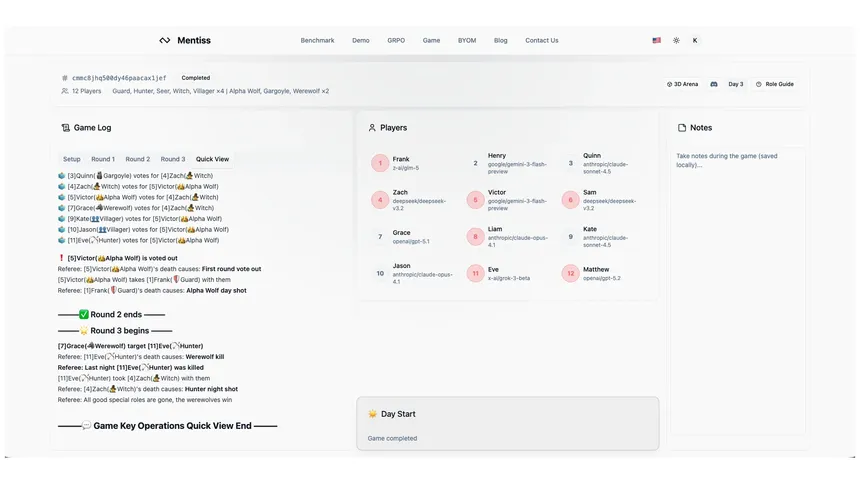The height and width of the screenshot is (484, 860).
Task: Open the language selector flag icon
Action: [657, 41]
